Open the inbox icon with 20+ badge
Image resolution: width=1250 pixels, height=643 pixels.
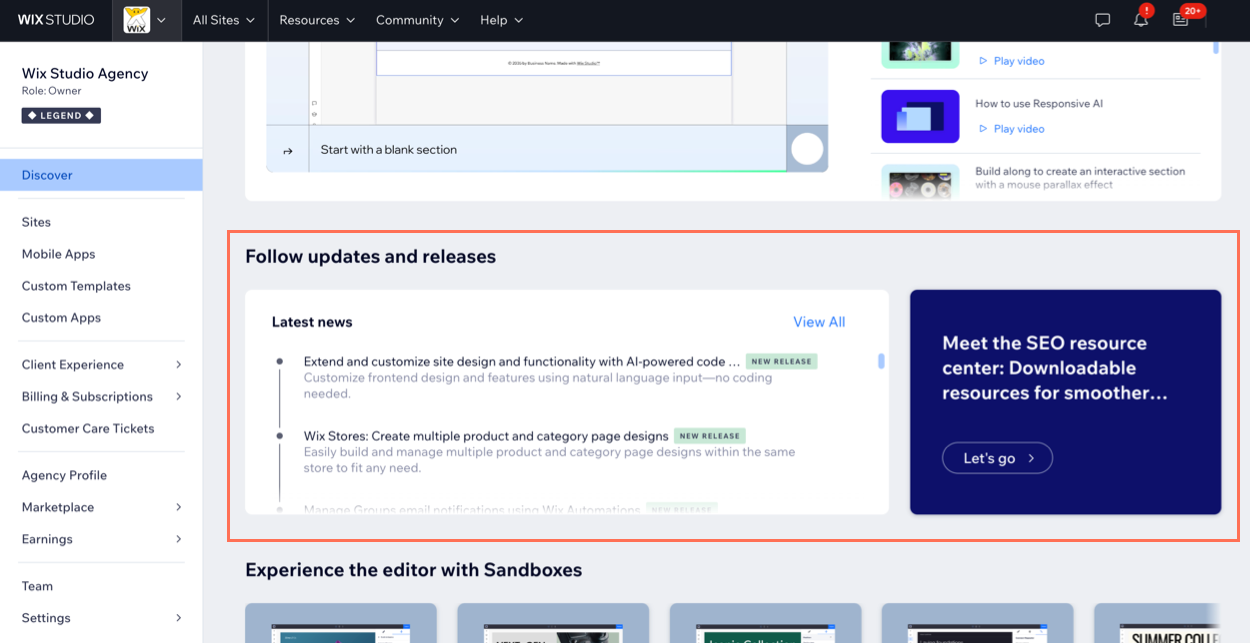(x=1181, y=20)
